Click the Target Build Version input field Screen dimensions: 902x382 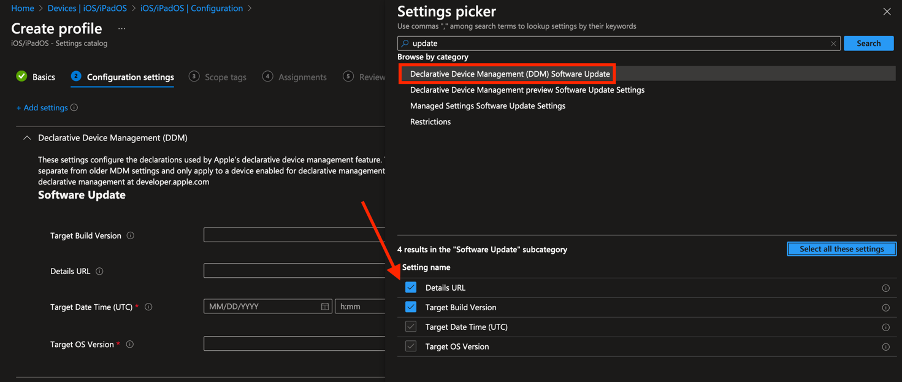tap(294, 235)
